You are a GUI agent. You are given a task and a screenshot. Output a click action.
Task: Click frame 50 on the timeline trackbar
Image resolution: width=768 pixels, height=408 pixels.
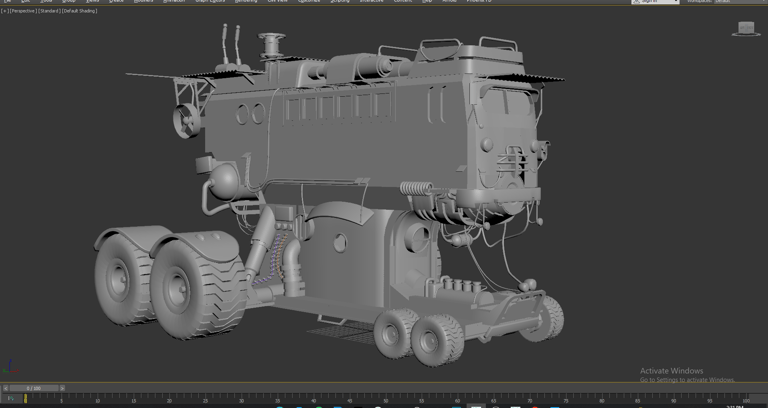[385, 398]
